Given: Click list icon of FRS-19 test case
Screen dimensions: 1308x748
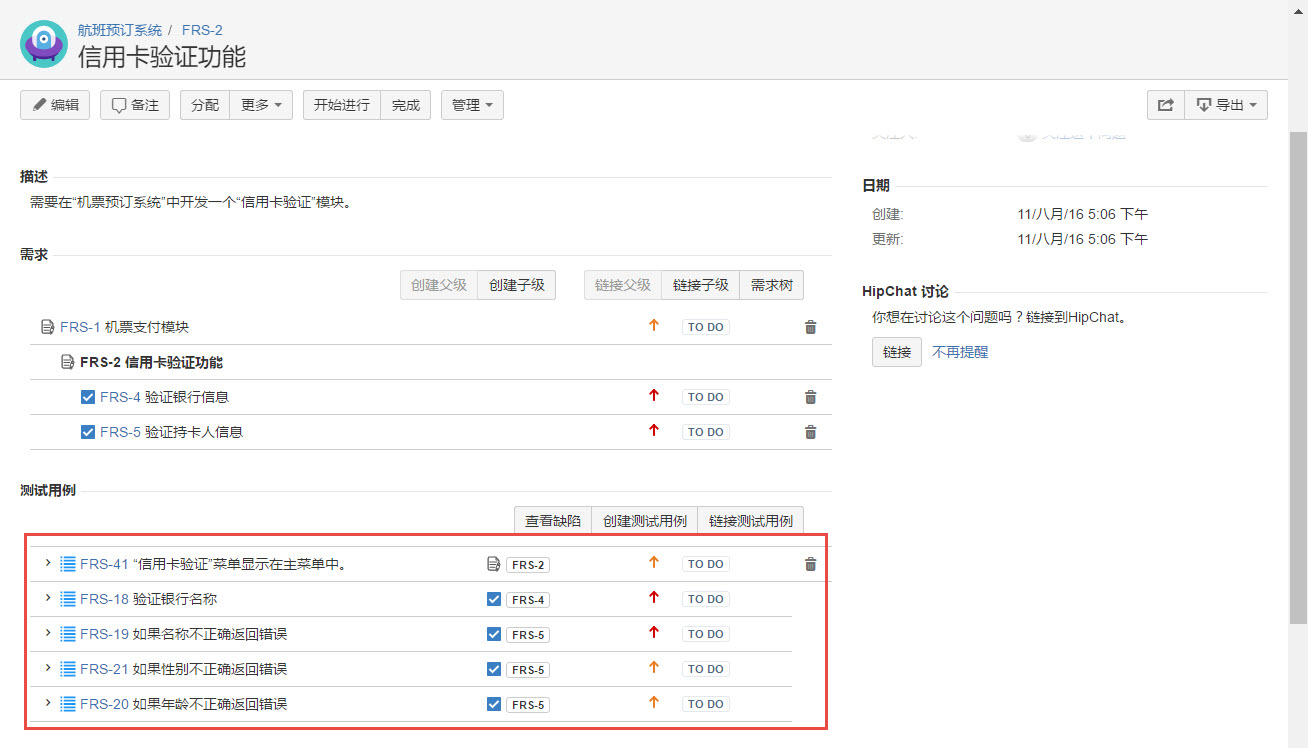Looking at the screenshot, I should click(x=68, y=634).
